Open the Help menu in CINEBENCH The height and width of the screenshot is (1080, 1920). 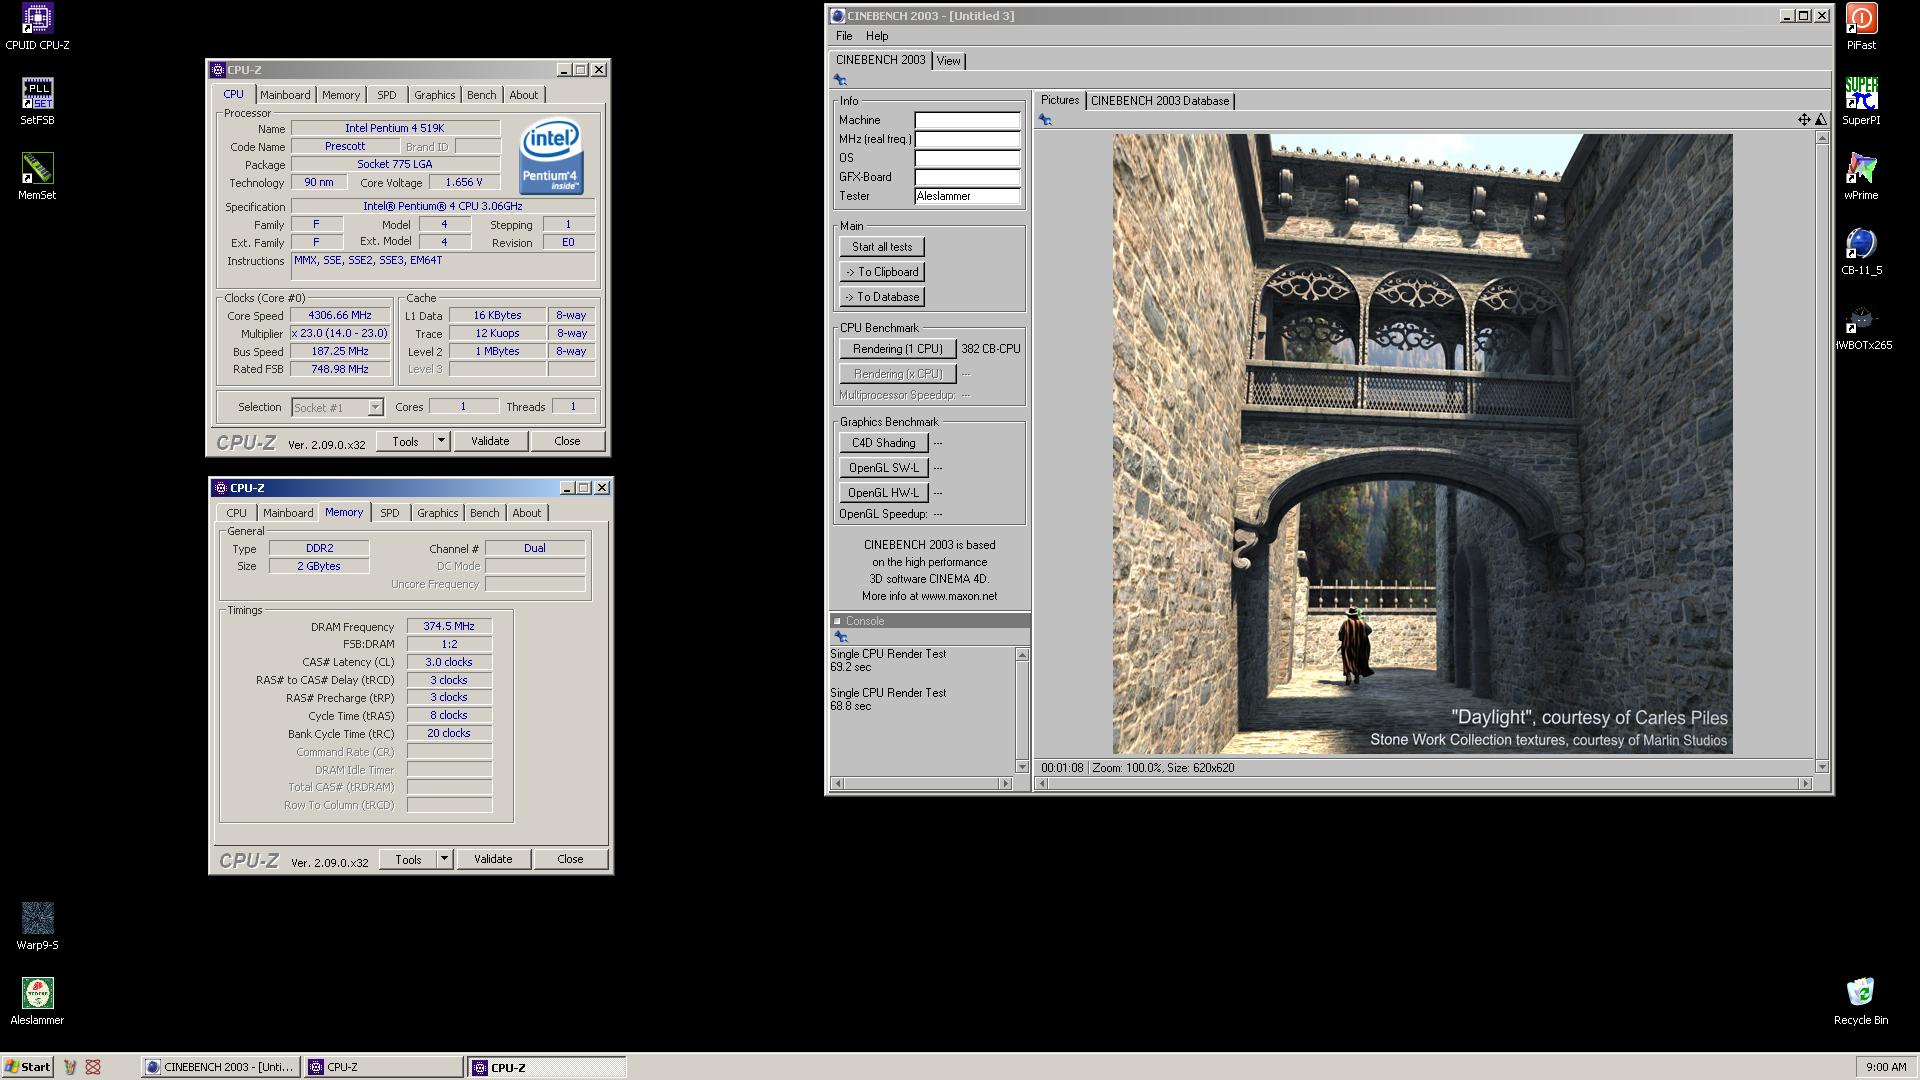877,36
